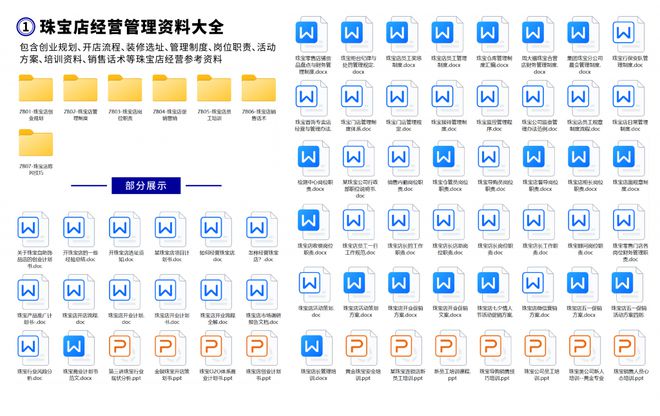
Task: Open the ZB06 珠宝店销售话术 folder
Action: 259,88
